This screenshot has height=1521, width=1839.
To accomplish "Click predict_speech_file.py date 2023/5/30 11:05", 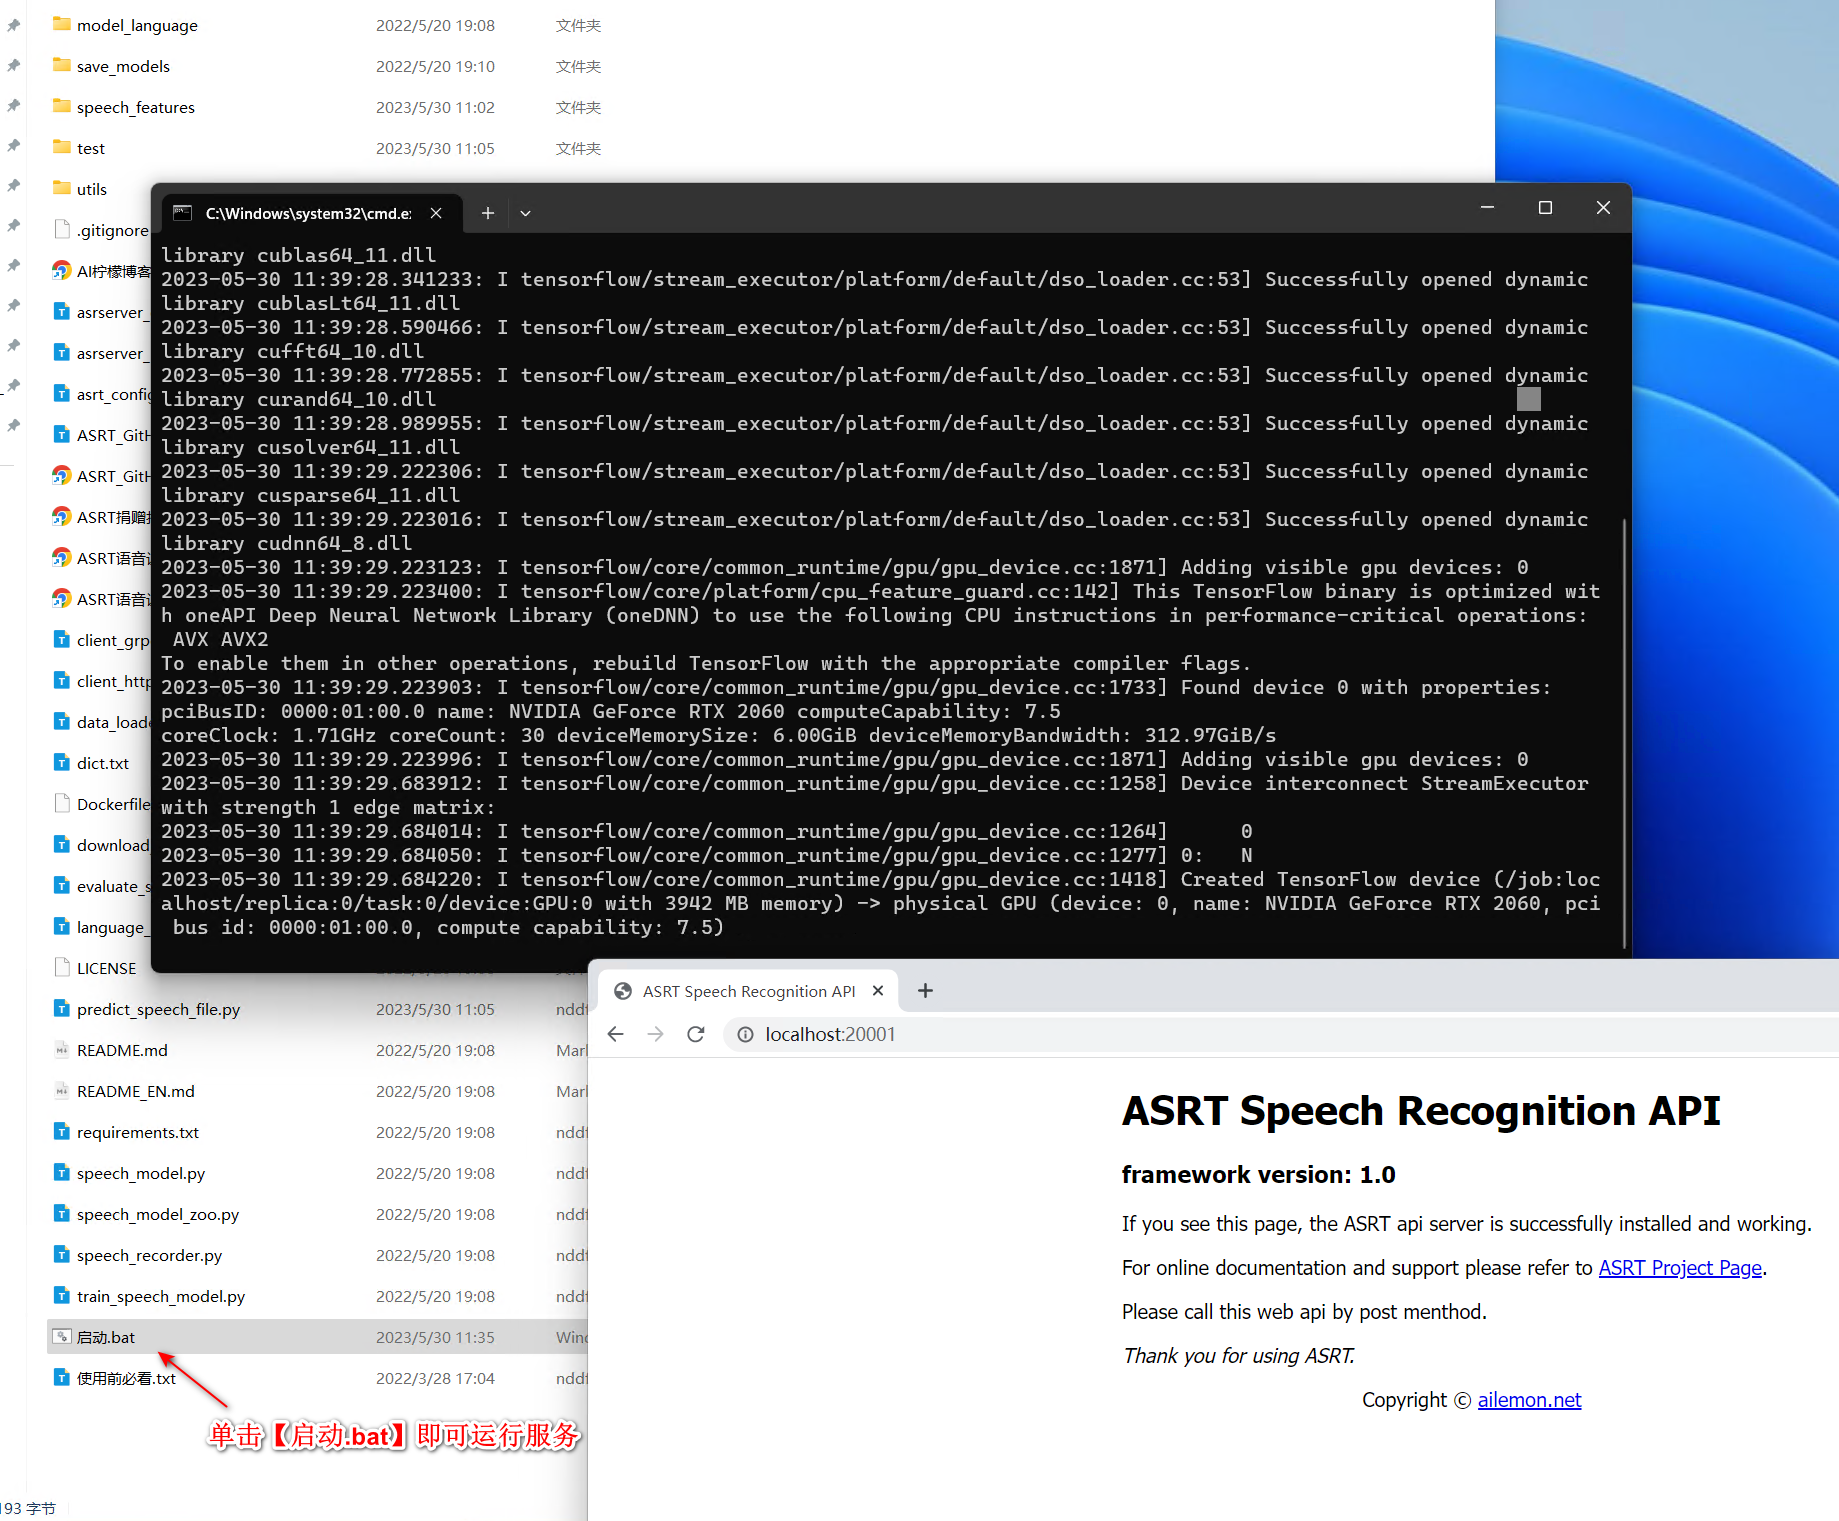I will 435,1009.
